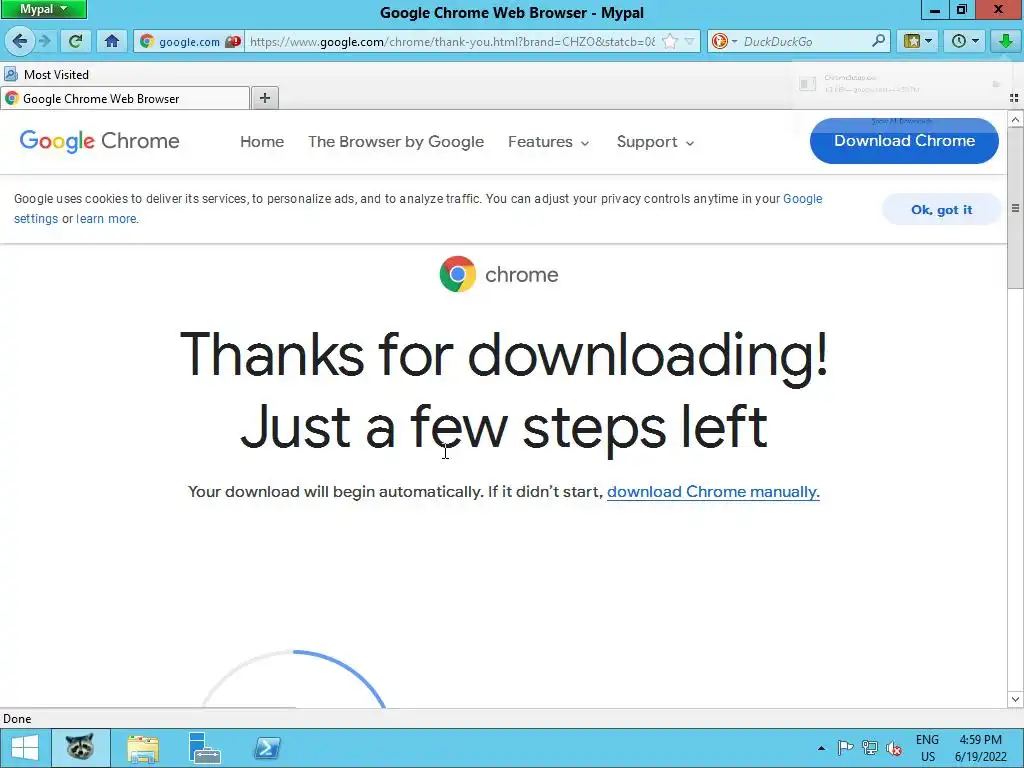Dismiss cookies with Ok, got it
The height and width of the screenshot is (768, 1024).
pyautogui.click(x=941, y=210)
